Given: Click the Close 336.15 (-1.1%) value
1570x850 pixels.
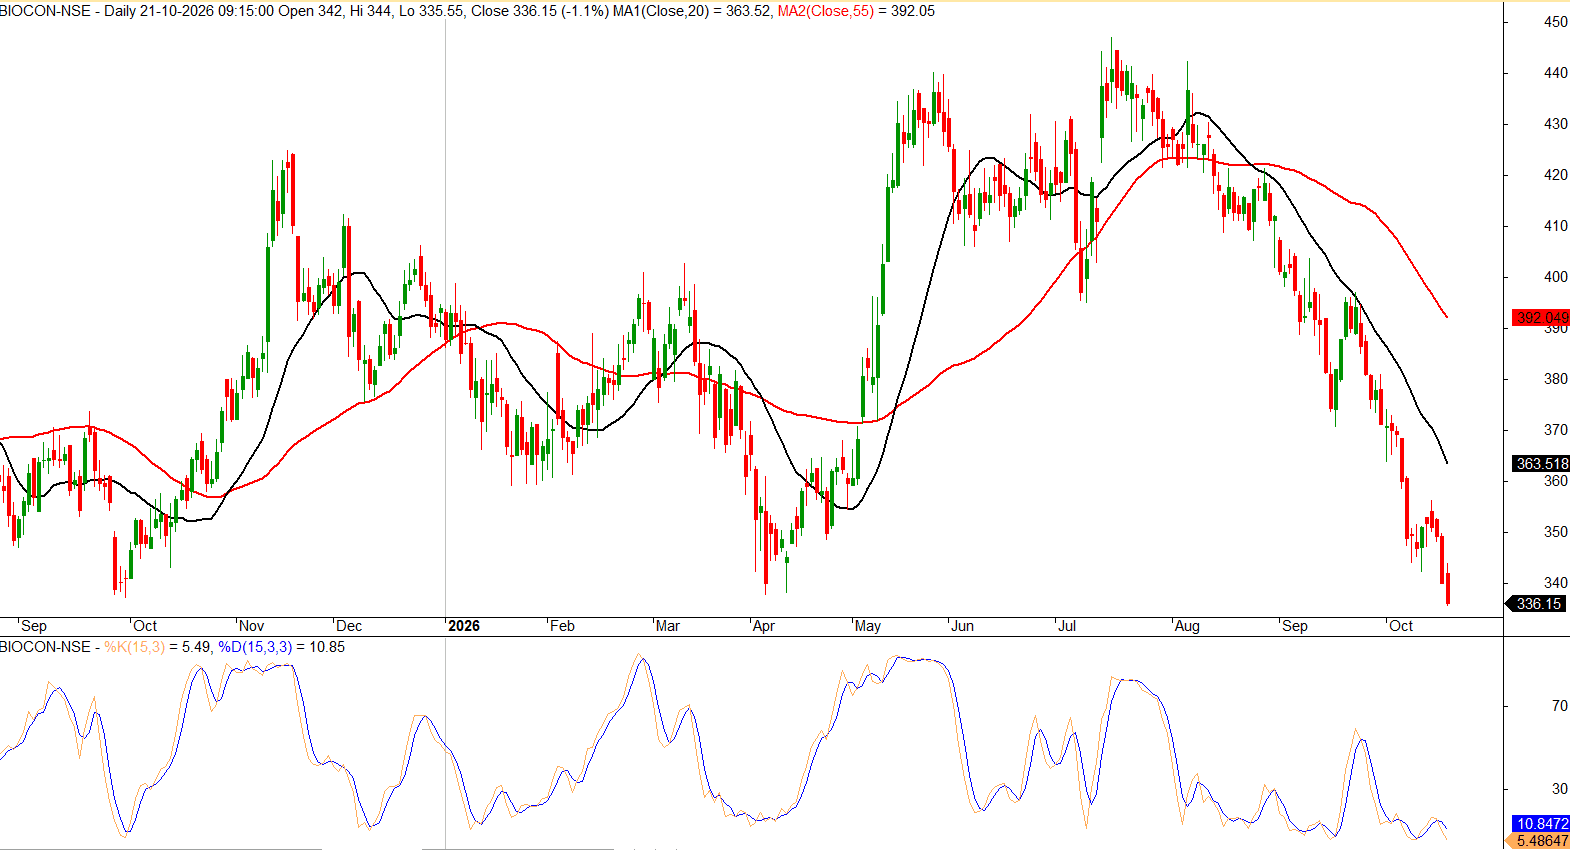Looking at the screenshot, I should click(x=540, y=11).
